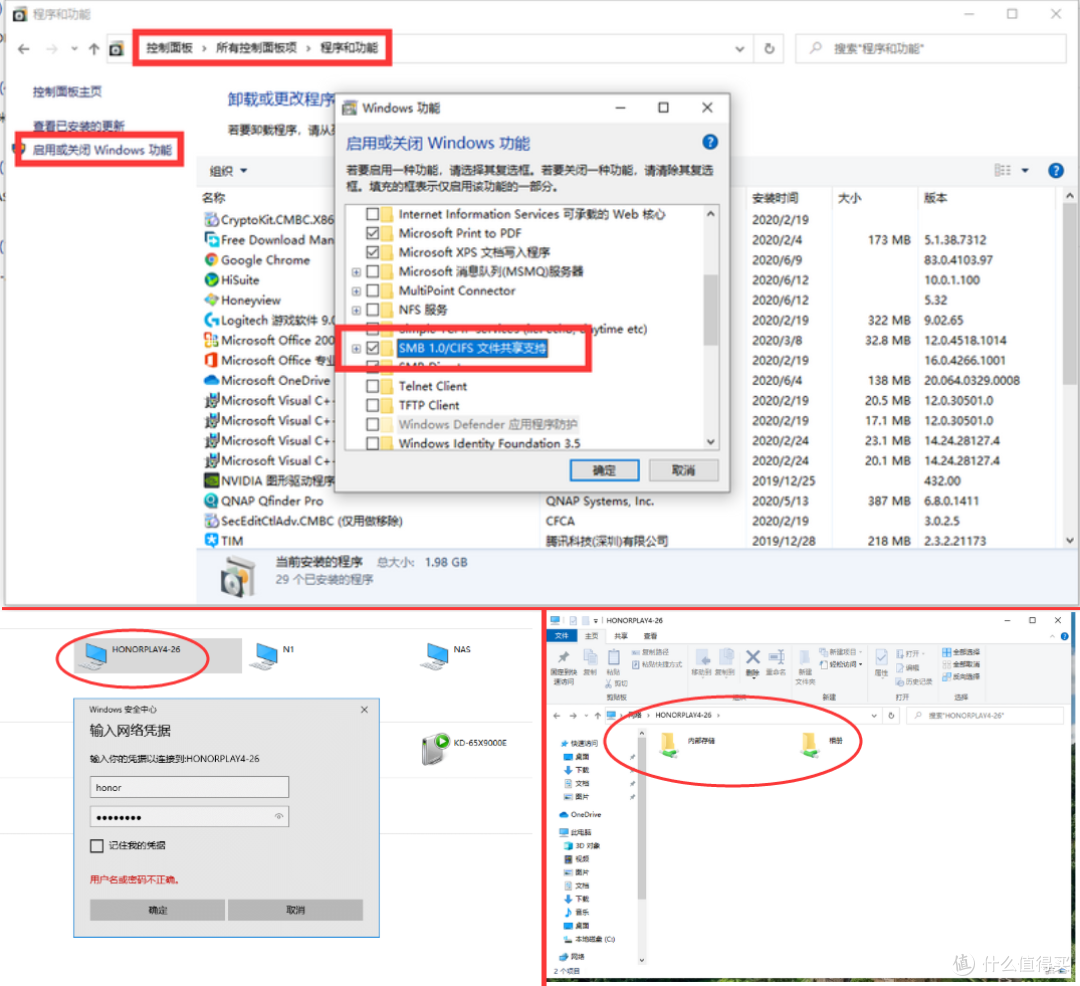Open the NAS network computer
The image size is (1080, 986).
[446, 655]
